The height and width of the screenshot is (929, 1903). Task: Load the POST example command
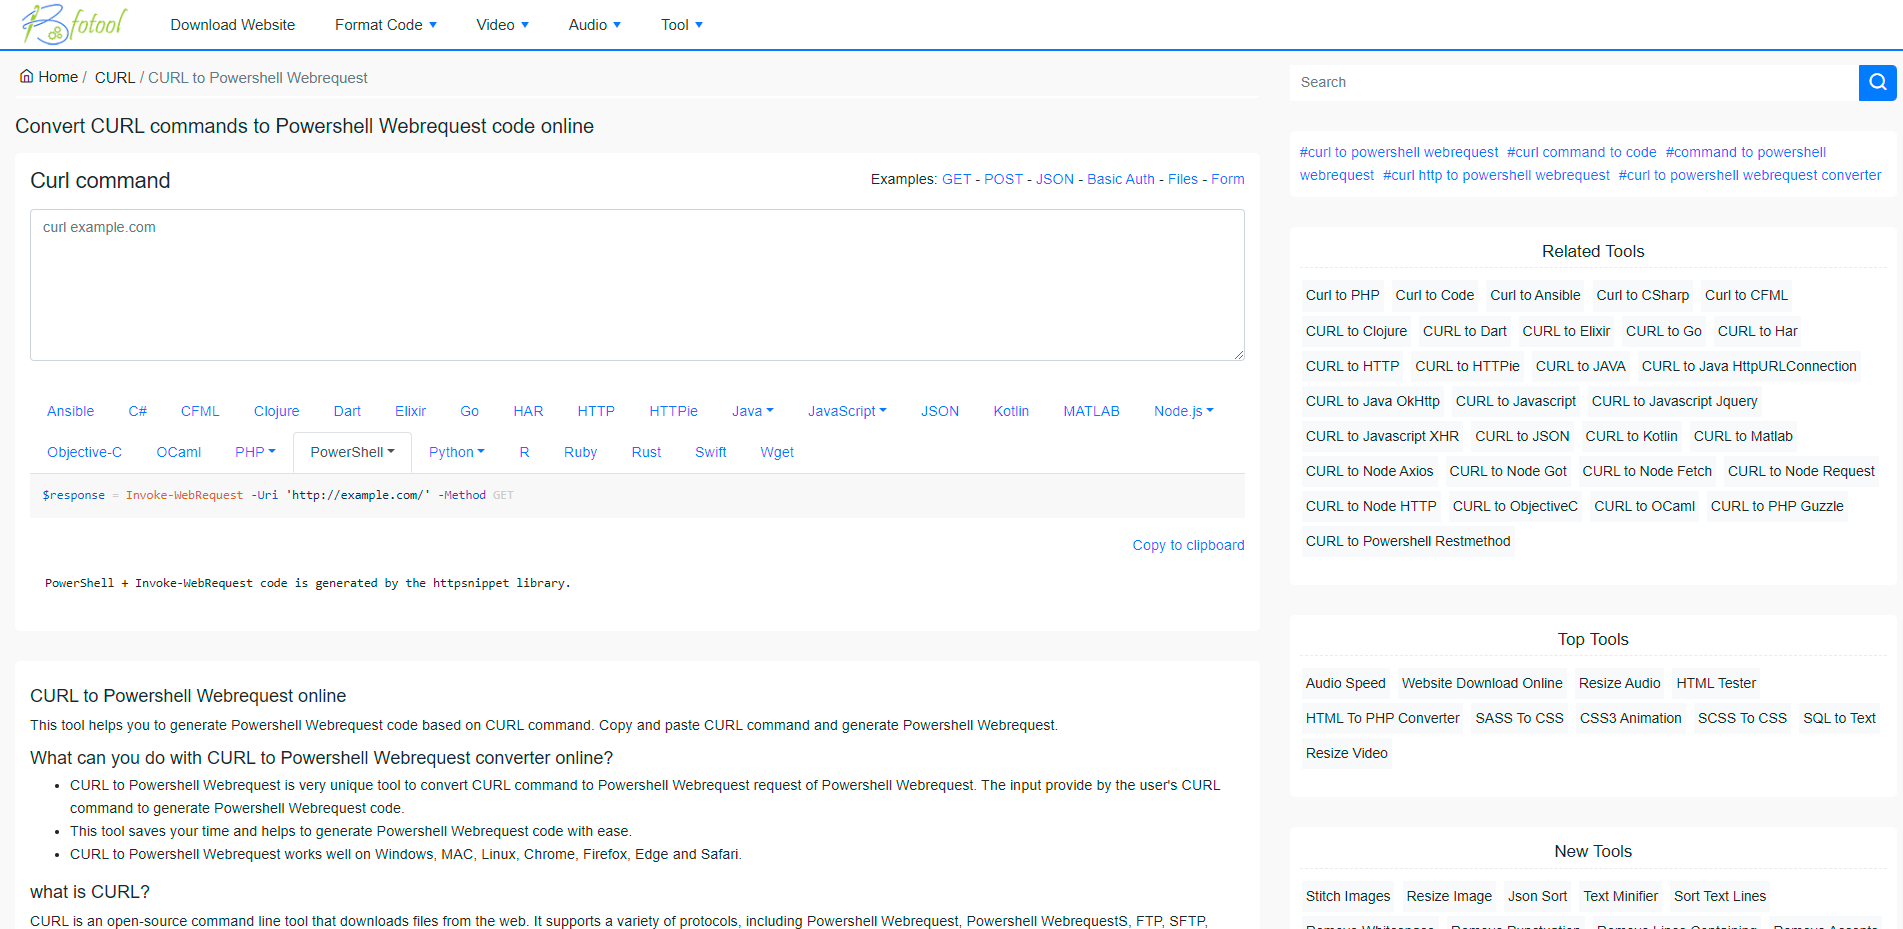pyautogui.click(x=1003, y=179)
